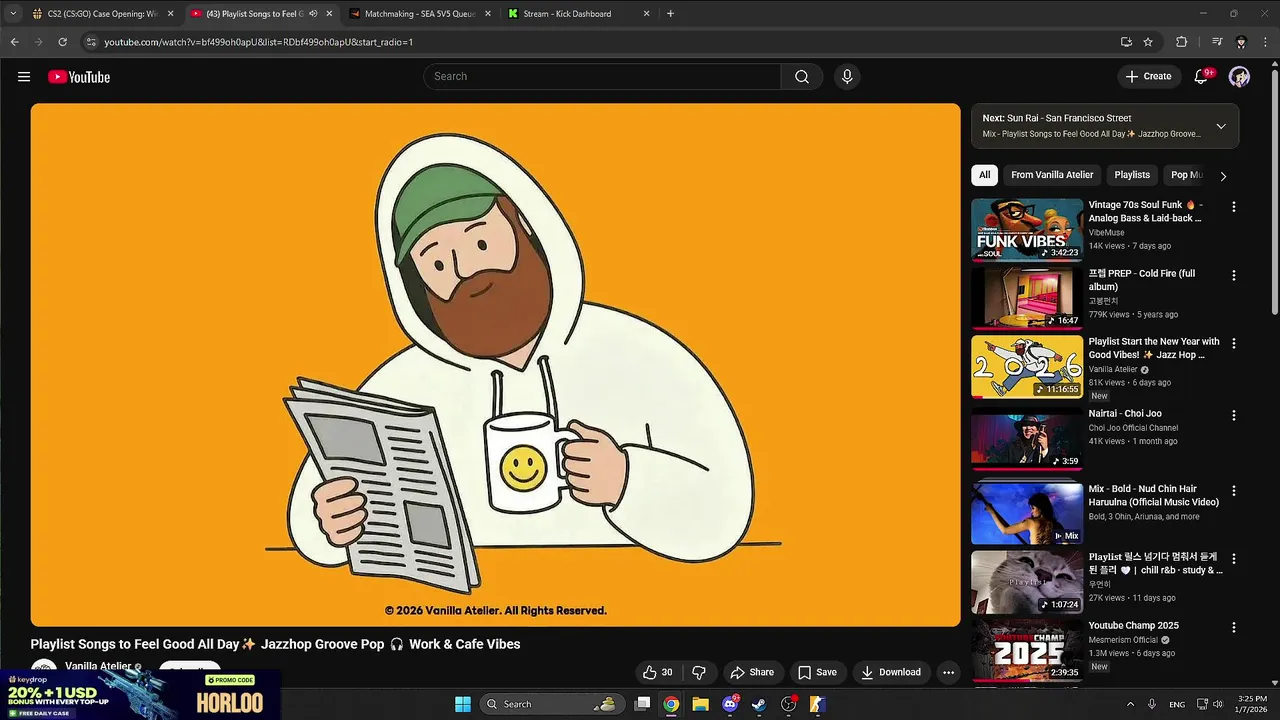Switch to the Stream - Kick Dashboard tab
The image size is (1280, 720).
(x=577, y=14)
